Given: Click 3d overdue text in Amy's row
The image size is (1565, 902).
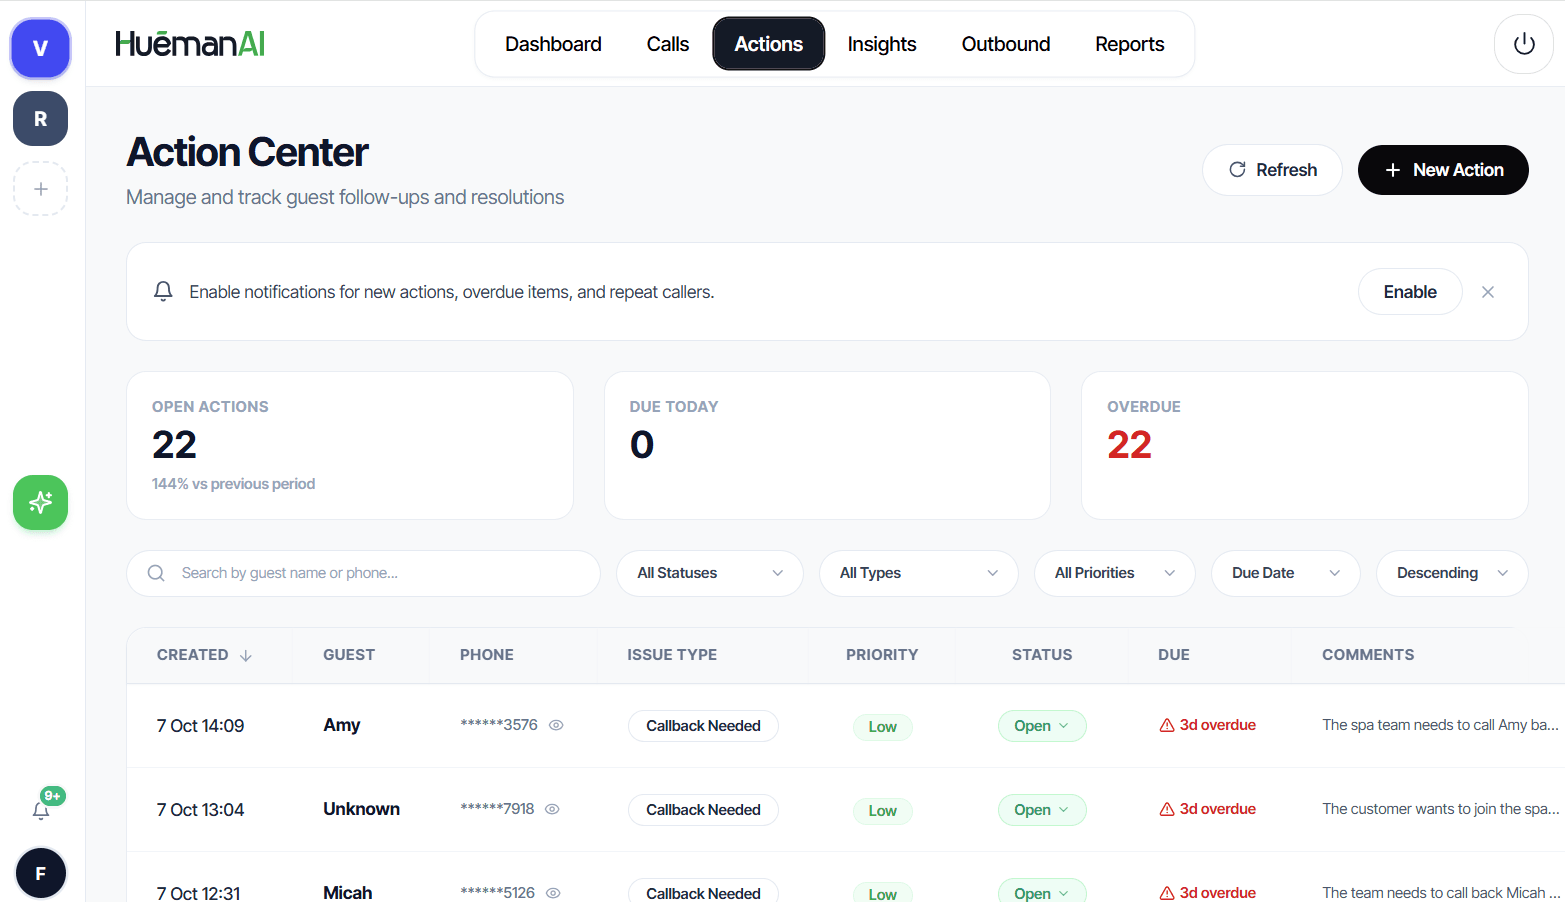Looking at the screenshot, I should [1218, 725].
